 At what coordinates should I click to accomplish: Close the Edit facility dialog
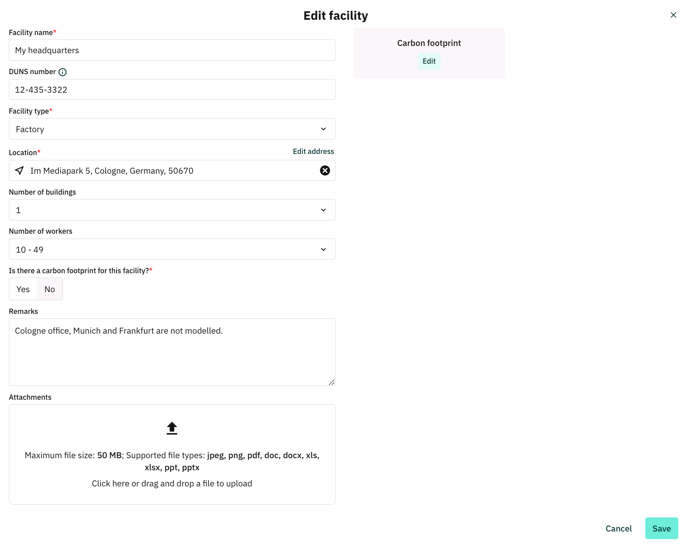point(673,15)
